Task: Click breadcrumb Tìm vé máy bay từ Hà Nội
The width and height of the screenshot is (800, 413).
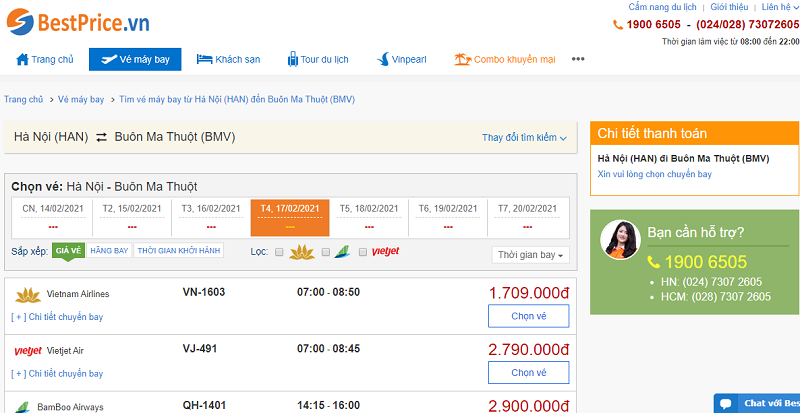Action: pyautogui.click(x=237, y=100)
